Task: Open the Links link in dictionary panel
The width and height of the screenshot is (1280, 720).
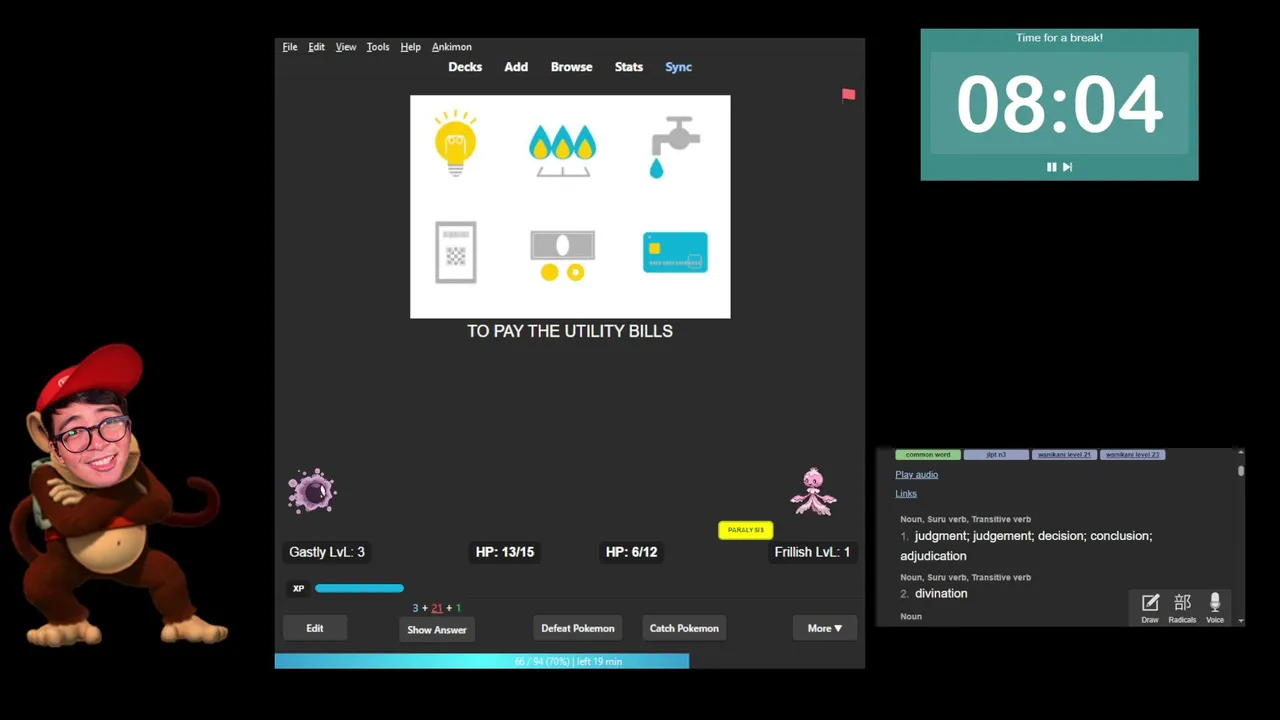Action: tap(906, 493)
